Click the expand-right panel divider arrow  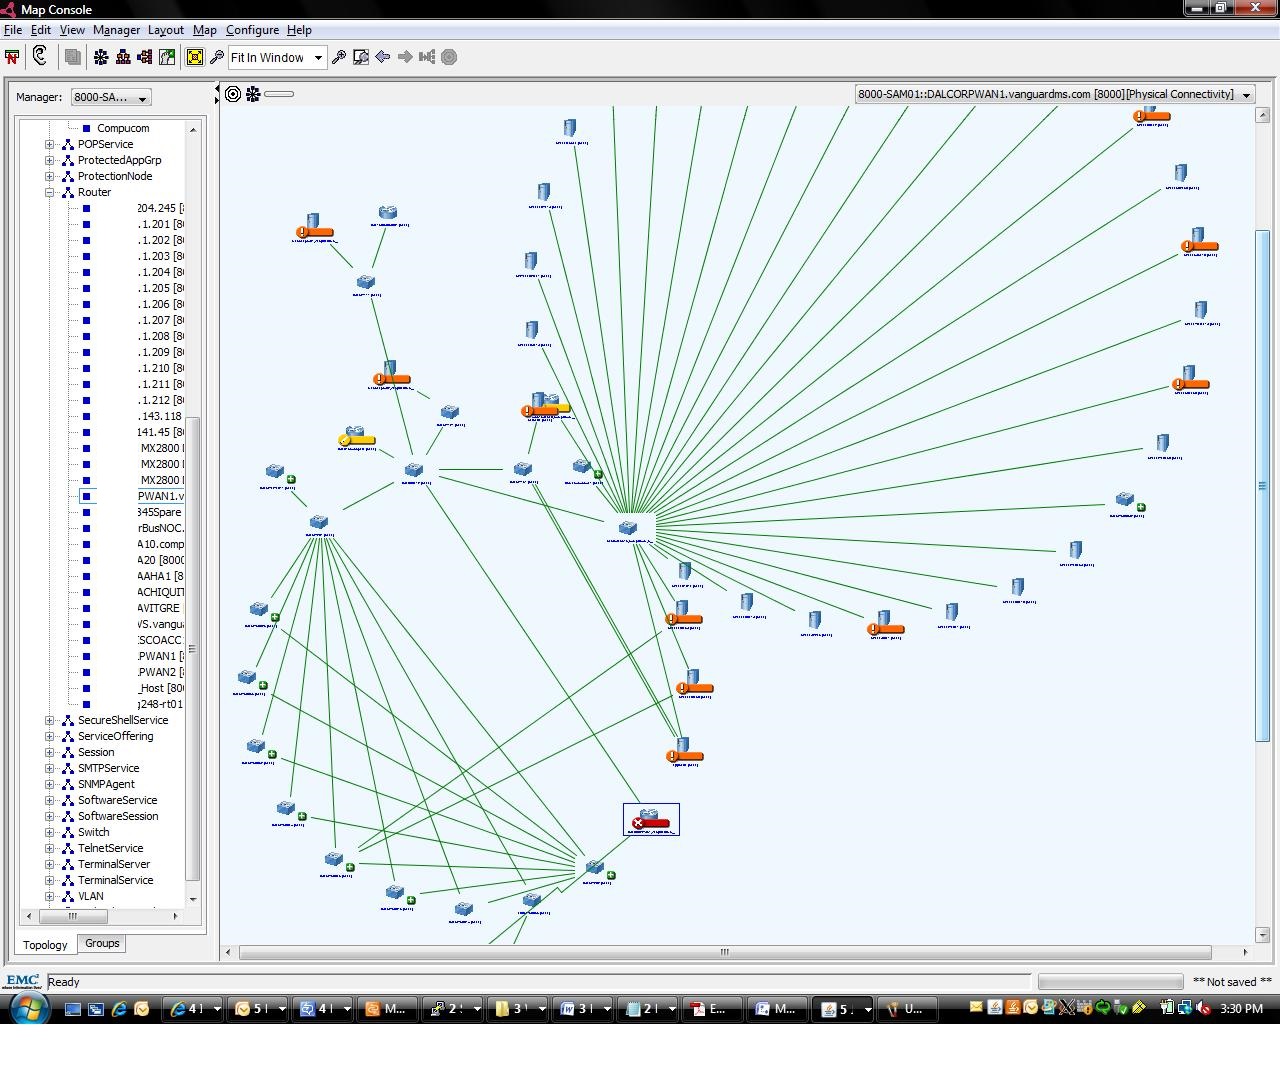217,99
